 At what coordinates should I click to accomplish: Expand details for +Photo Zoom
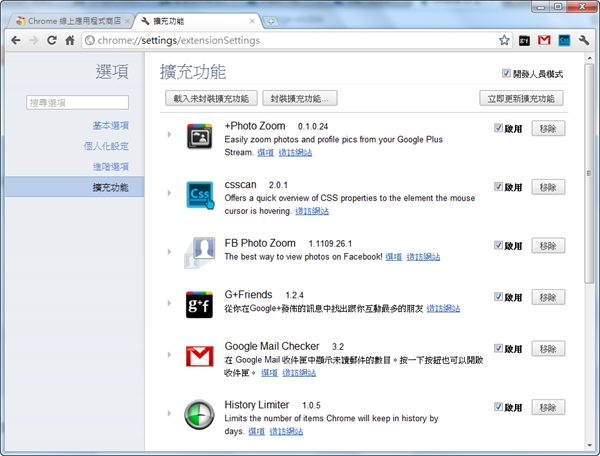click(x=169, y=134)
